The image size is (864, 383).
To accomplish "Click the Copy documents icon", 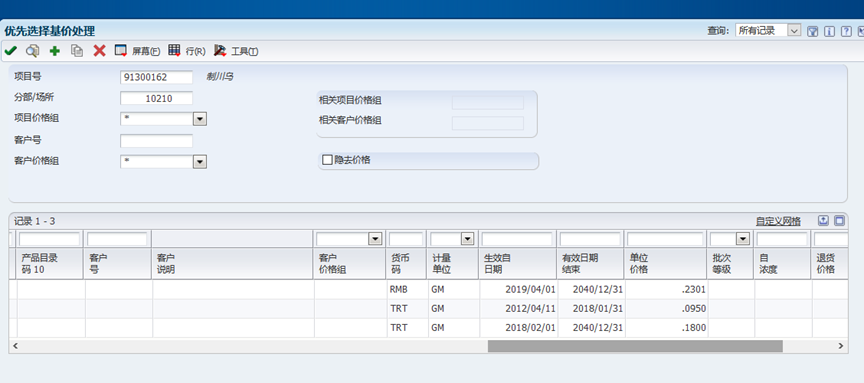I will pos(77,51).
